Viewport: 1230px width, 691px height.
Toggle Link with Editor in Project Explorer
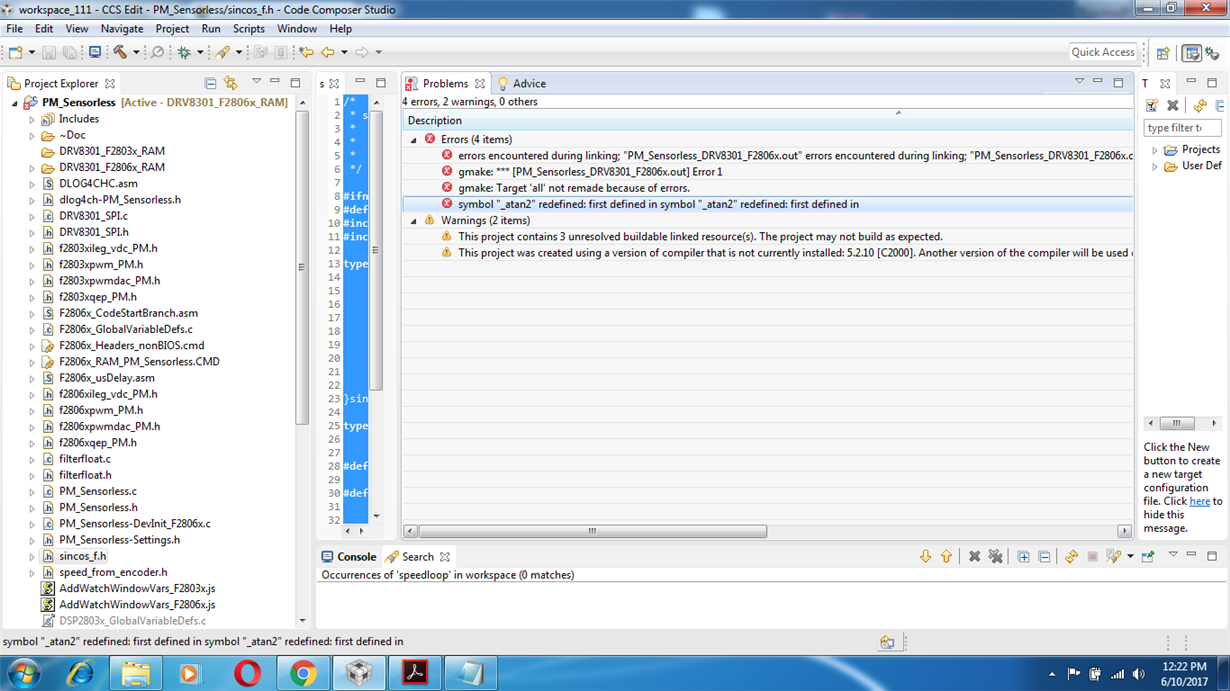(x=231, y=84)
